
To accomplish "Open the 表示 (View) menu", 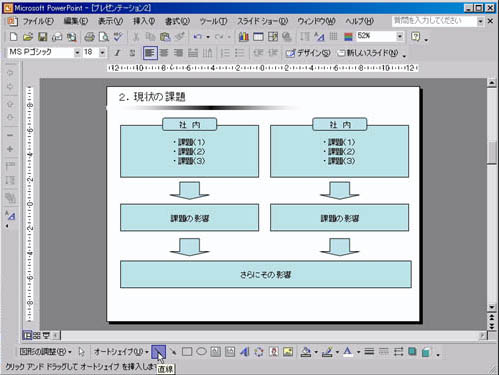I will tap(110, 21).
